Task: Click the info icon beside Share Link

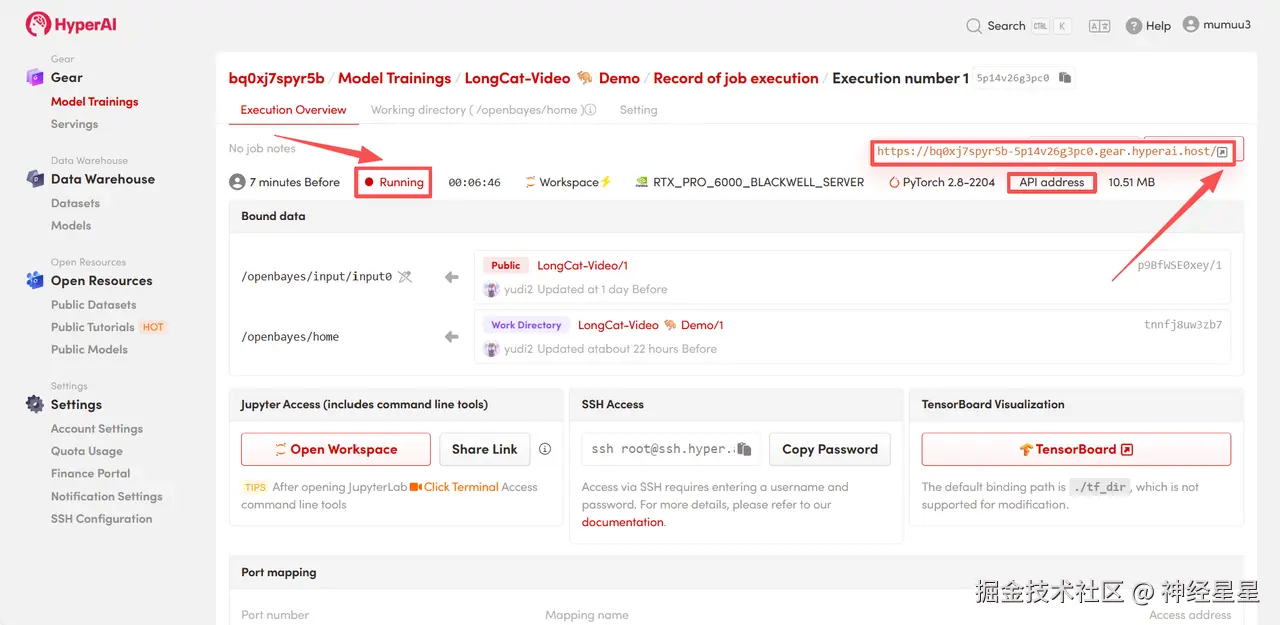Action: coord(545,449)
